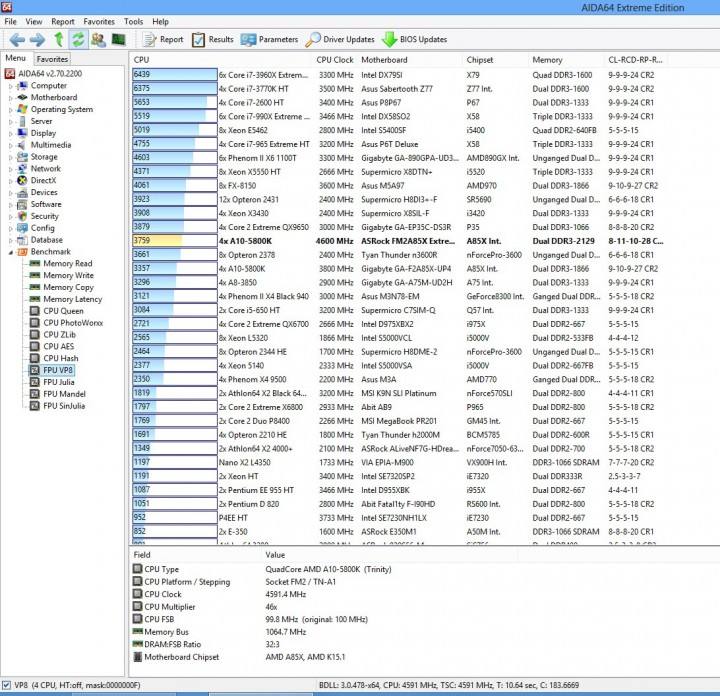Expand the Motherboard tree node
Screen dimensions: 720x696
coord(11,98)
